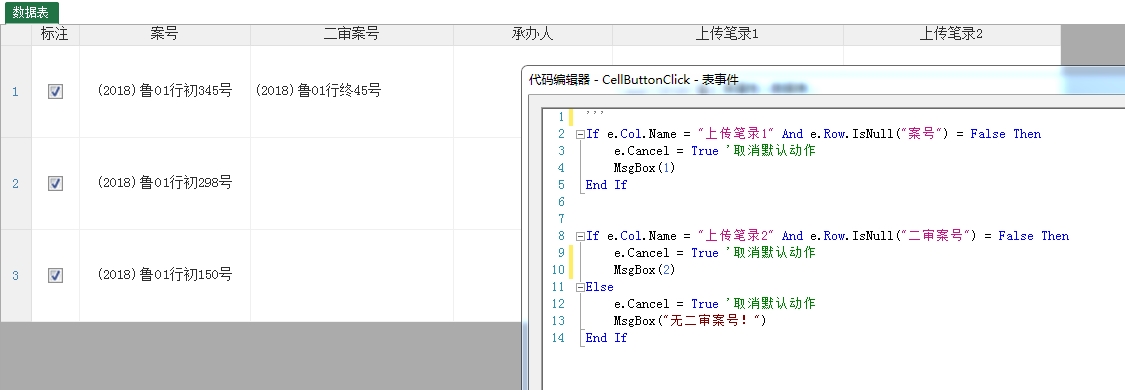
Task: Place cursor on line 14 End If
Action: (x=606, y=338)
